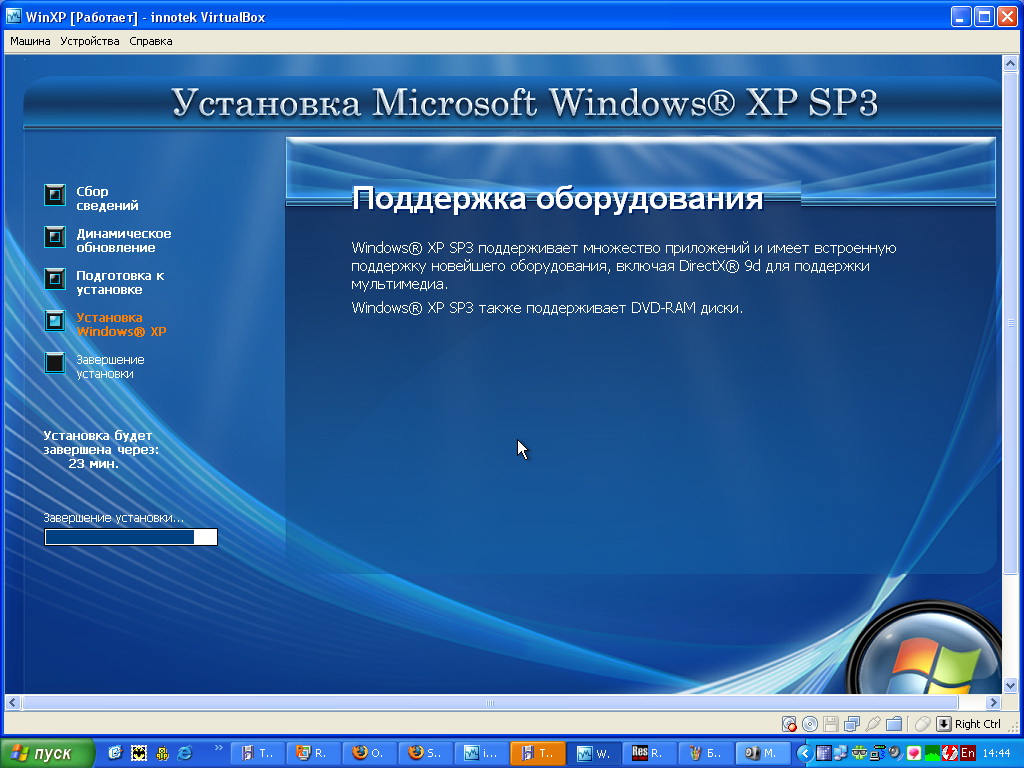Launch Internet Explorer from quick launch
The height and width of the screenshot is (768, 1024).
[x=185, y=753]
